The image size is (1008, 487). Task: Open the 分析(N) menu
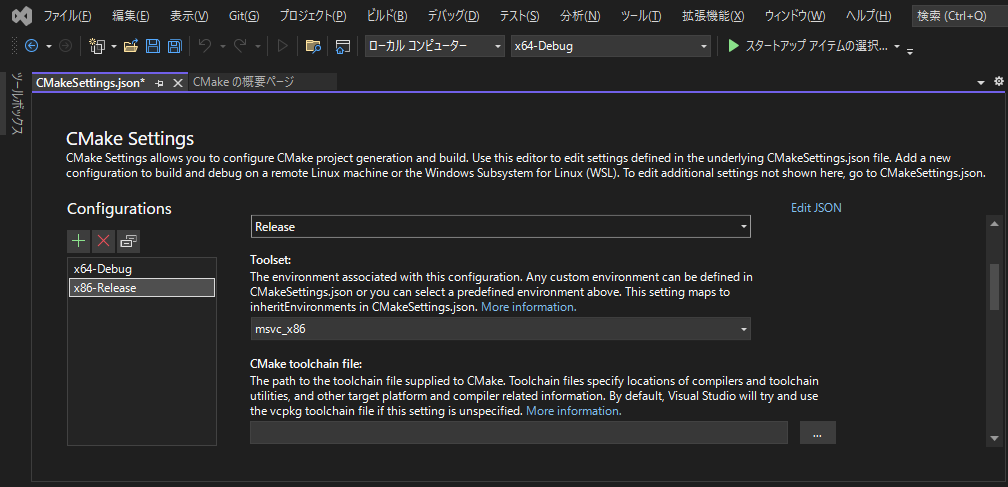point(580,16)
